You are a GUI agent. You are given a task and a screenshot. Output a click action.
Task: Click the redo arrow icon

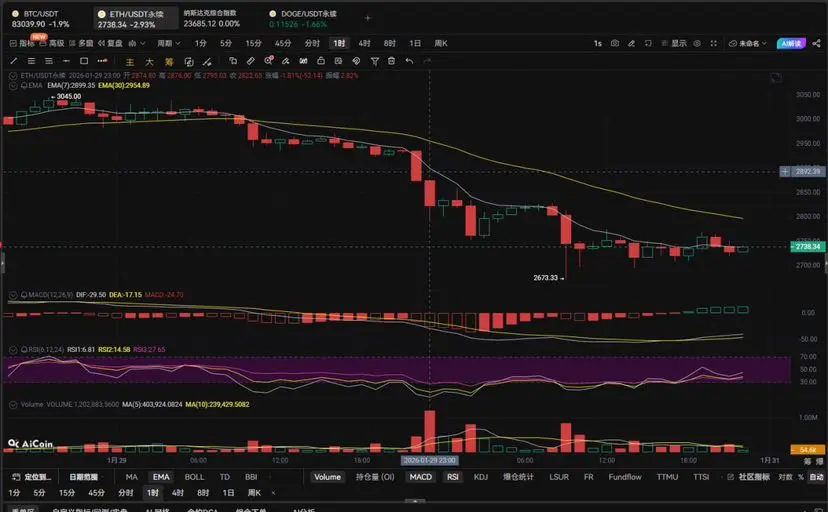point(427,61)
